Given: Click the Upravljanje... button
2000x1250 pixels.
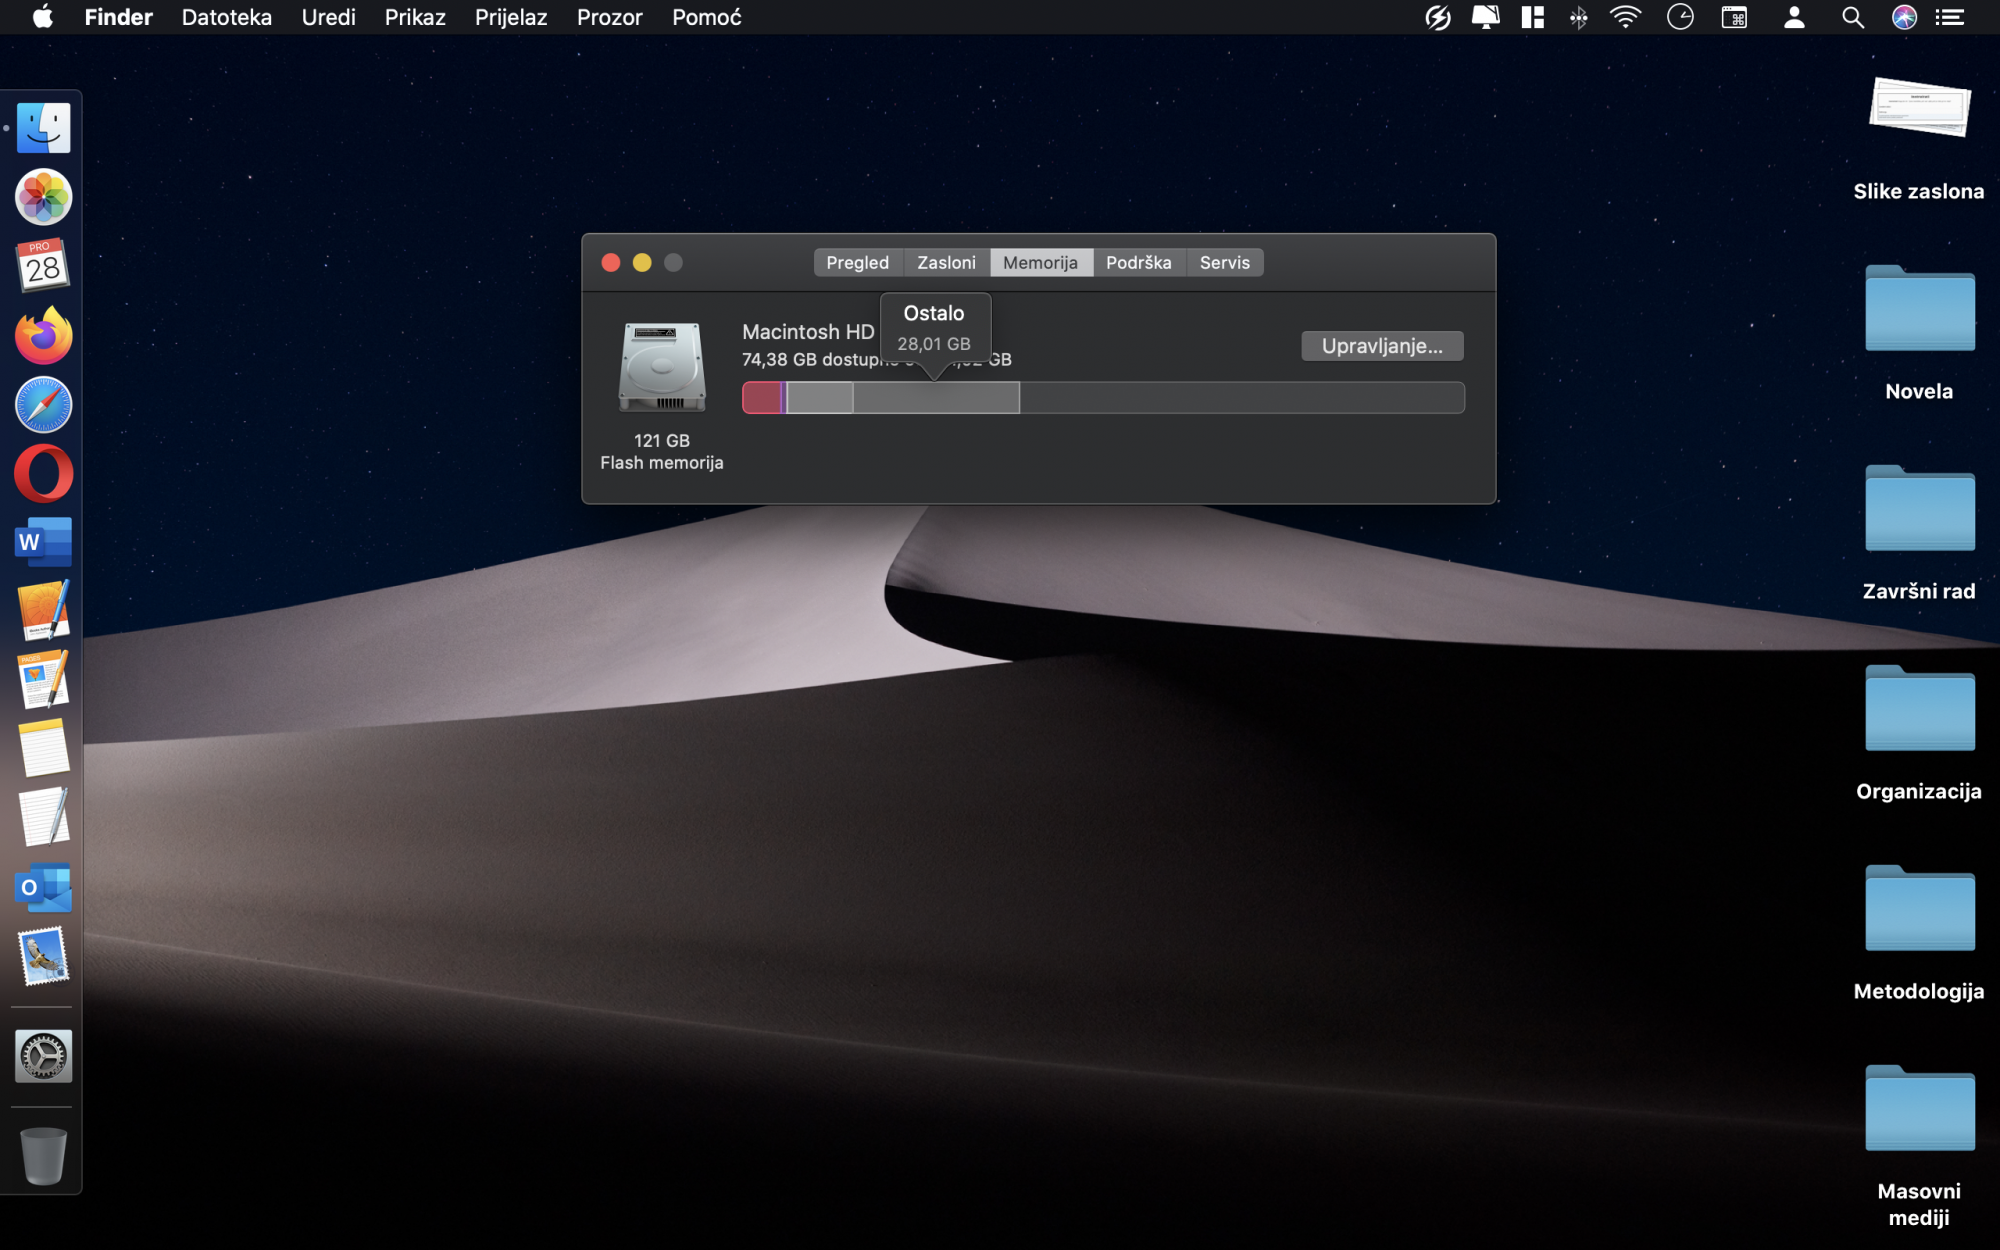Looking at the screenshot, I should pos(1381,346).
